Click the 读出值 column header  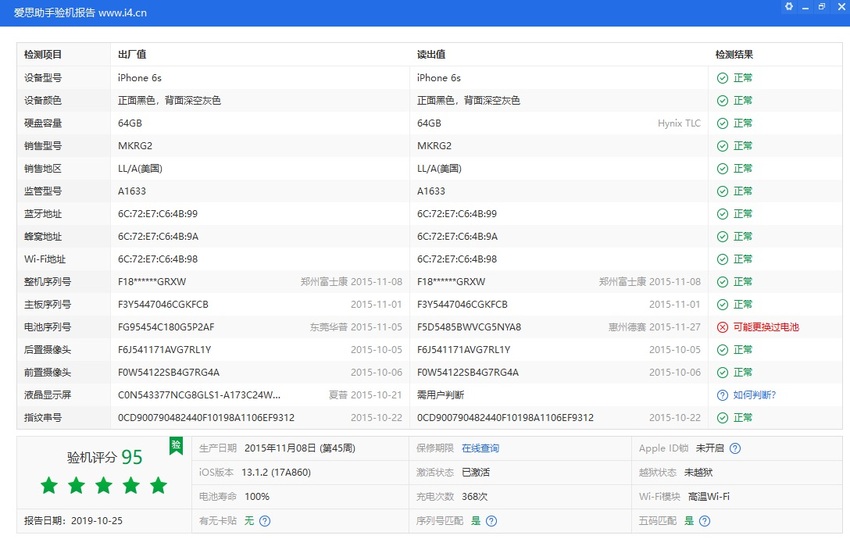coord(431,55)
